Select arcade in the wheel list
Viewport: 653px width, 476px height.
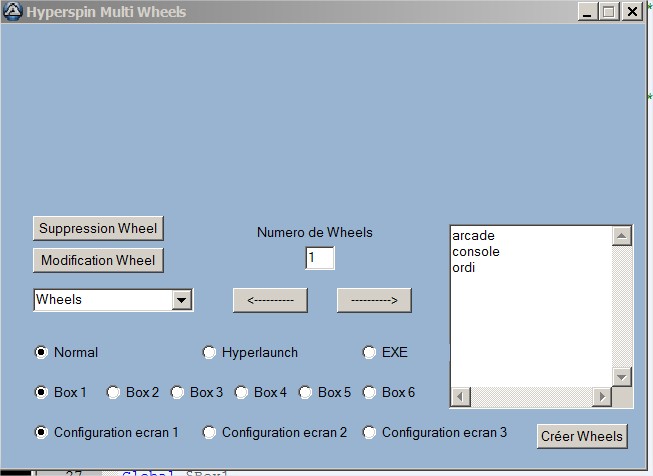tap(474, 236)
